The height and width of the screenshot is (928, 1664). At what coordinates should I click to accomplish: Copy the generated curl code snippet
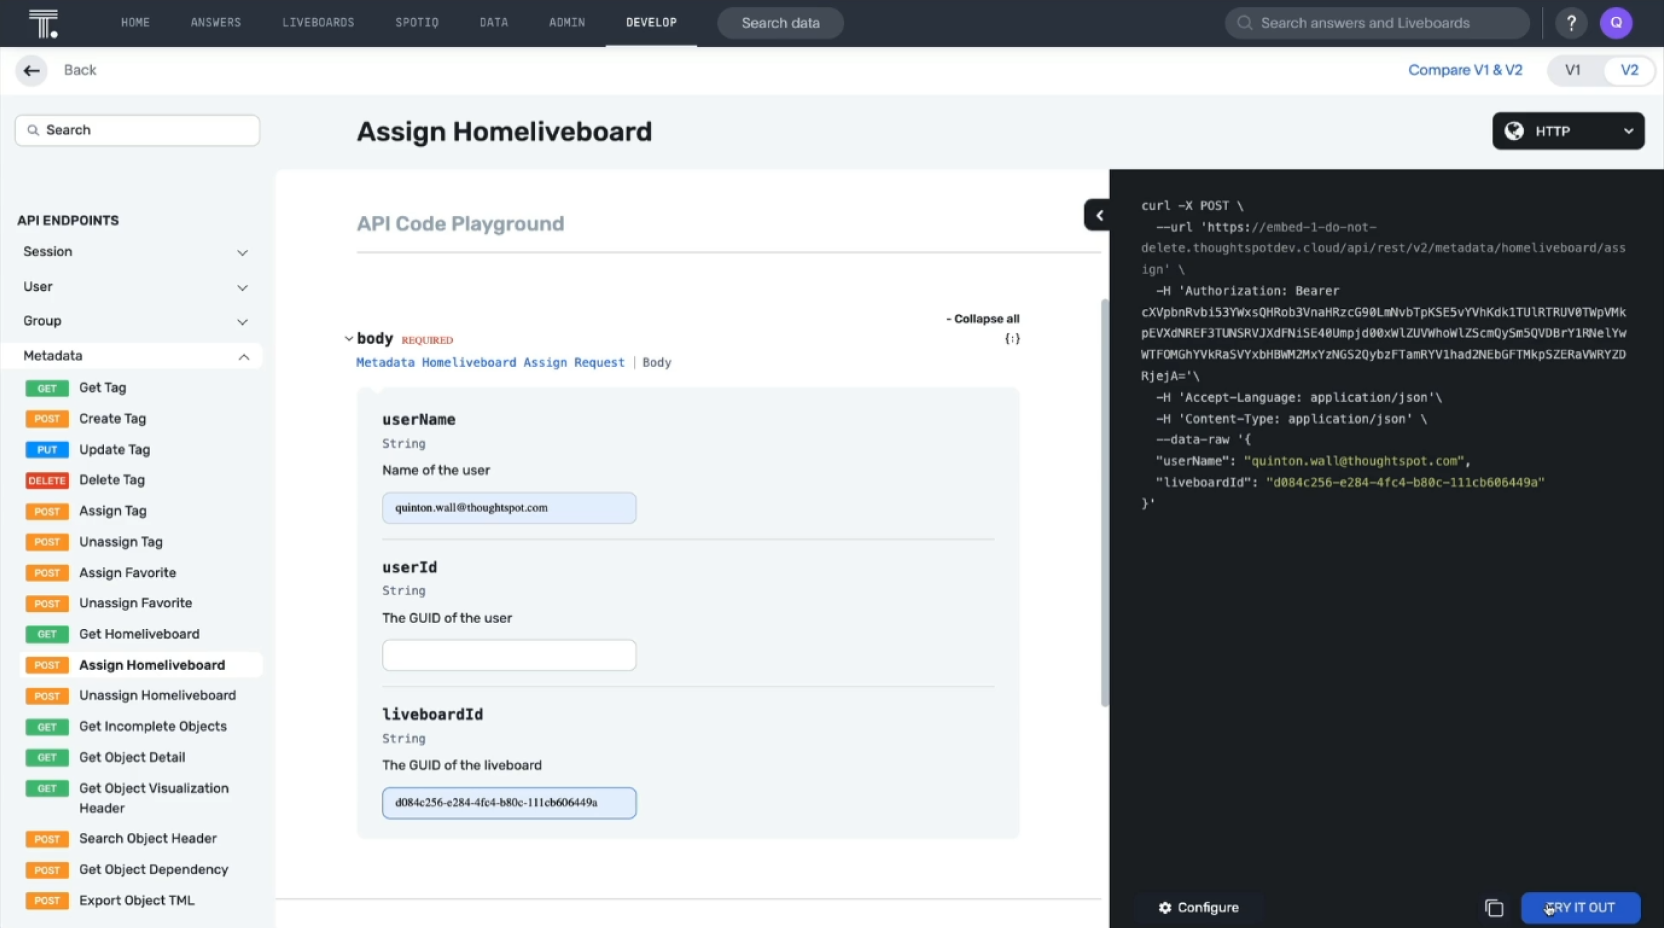coord(1494,908)
